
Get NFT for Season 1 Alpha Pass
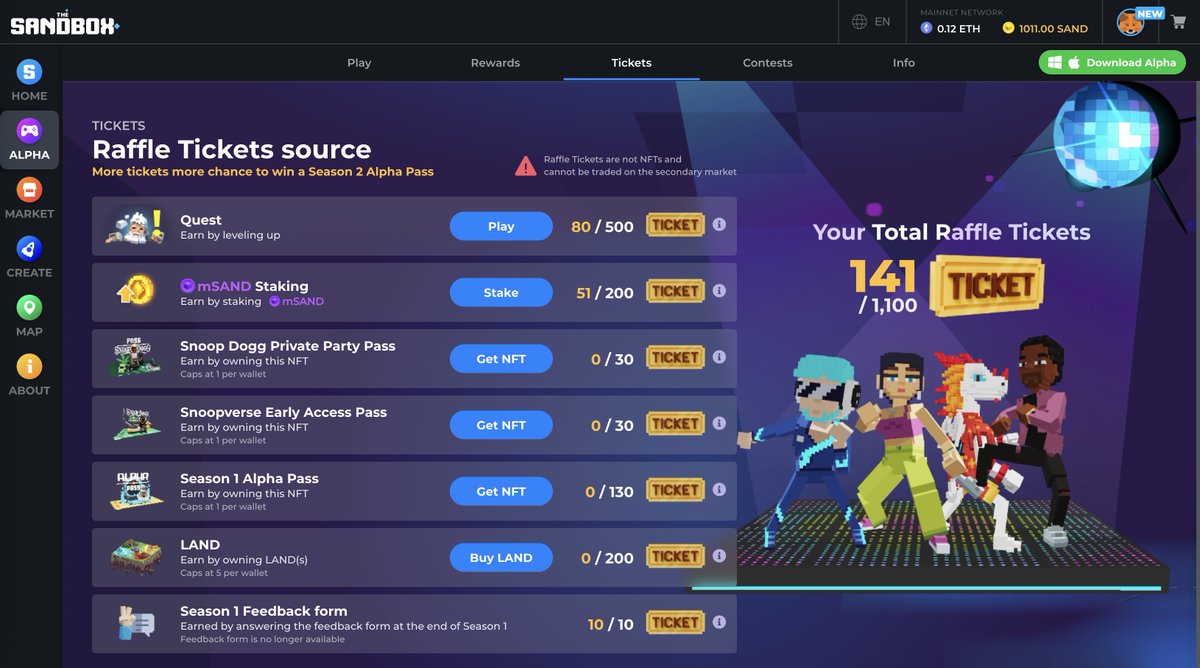[501, 491]
